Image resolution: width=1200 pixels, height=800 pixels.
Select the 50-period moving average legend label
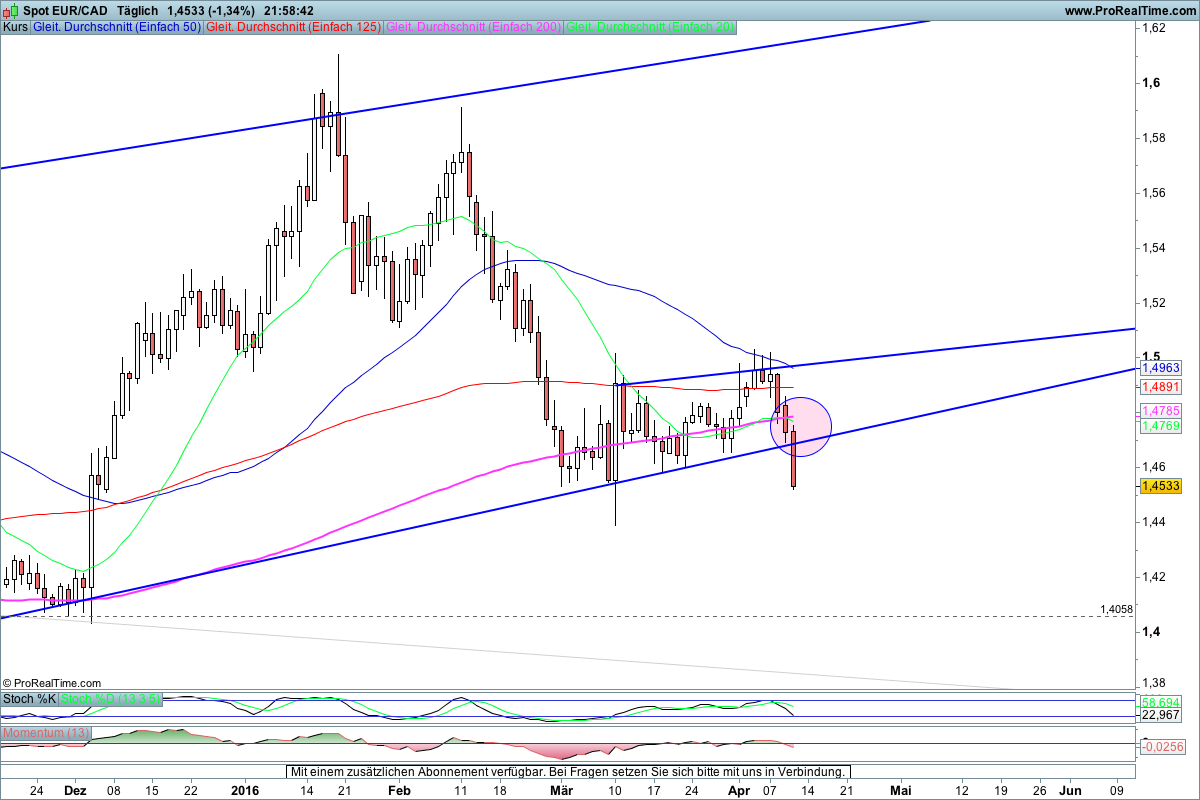[x=116, y=27]
